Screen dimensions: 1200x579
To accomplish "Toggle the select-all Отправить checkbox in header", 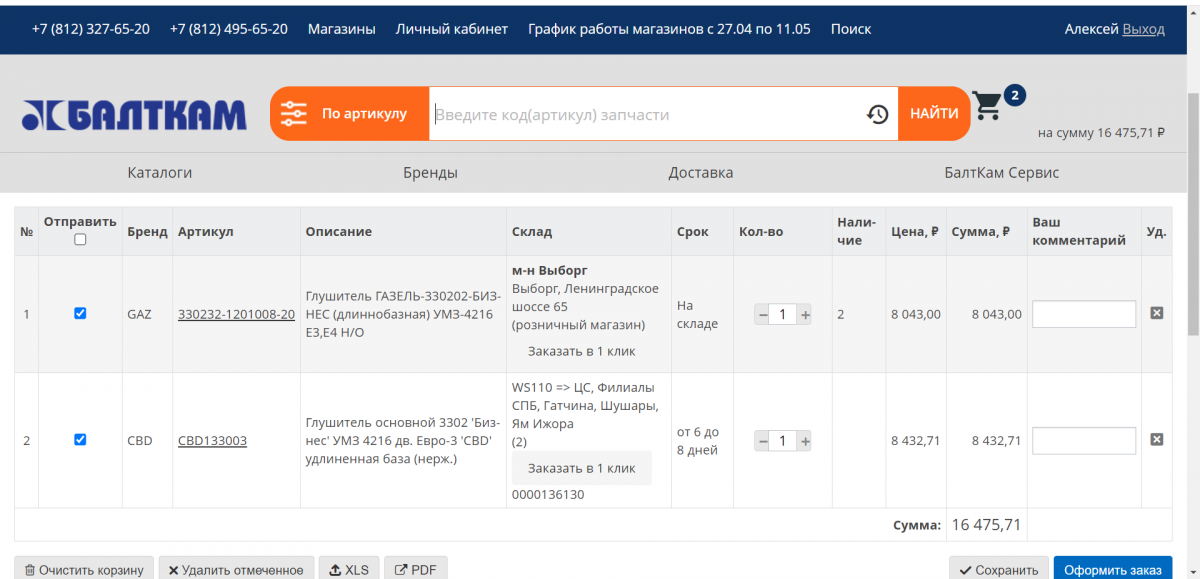I will click(x=80, y=239).
